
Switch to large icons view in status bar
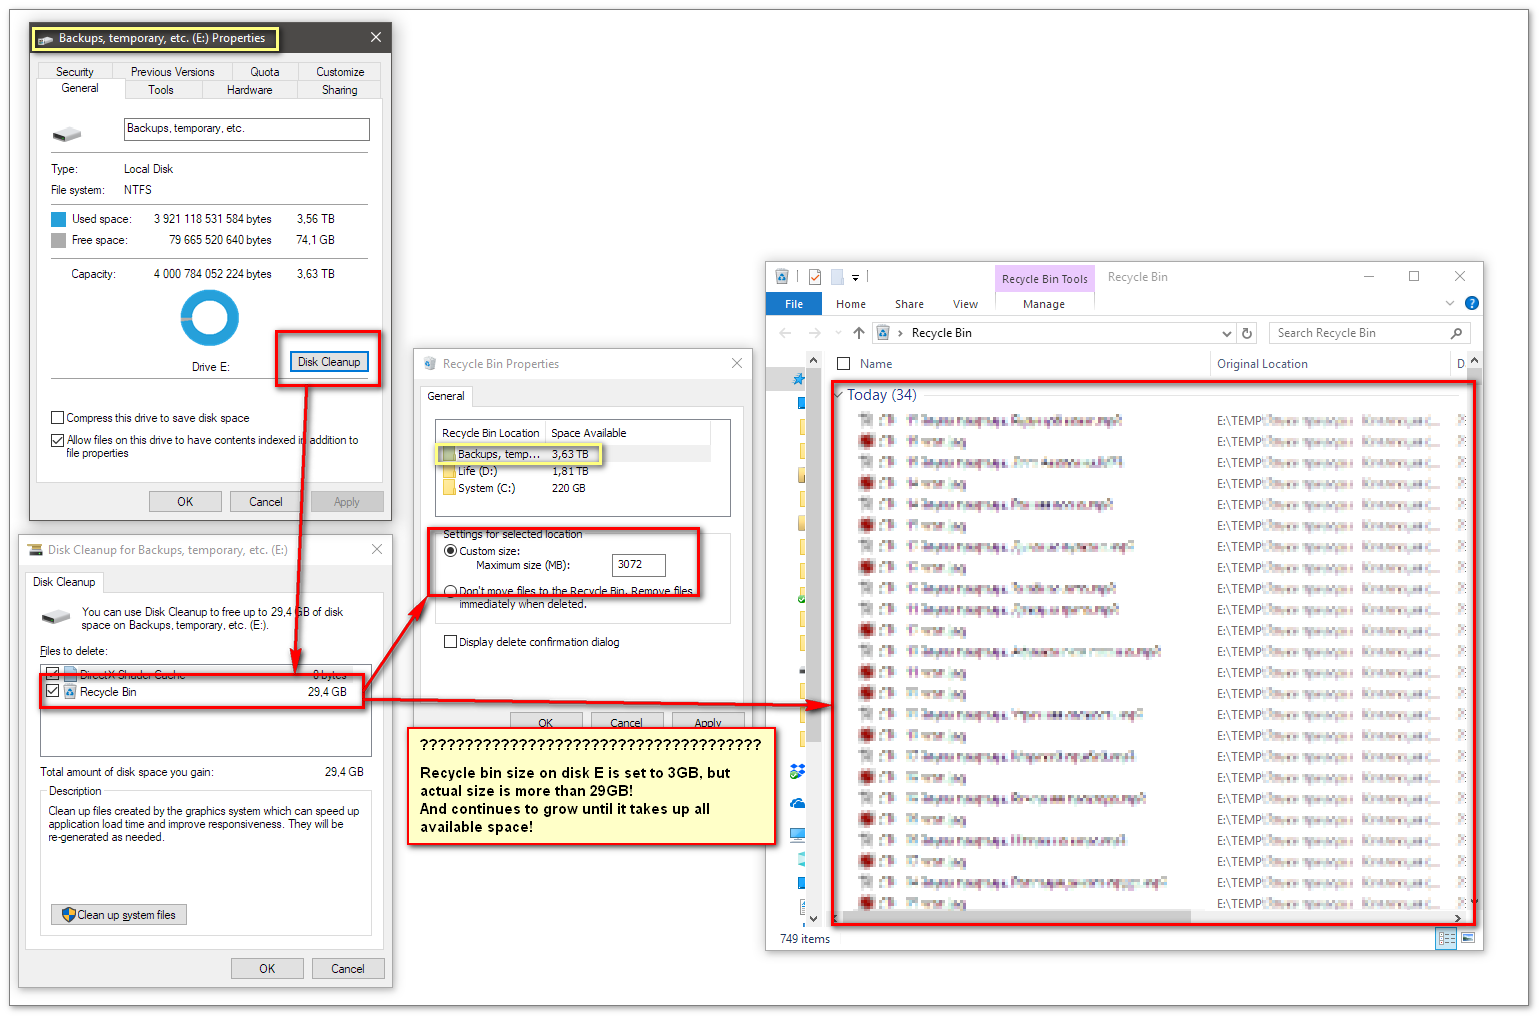1467,938
